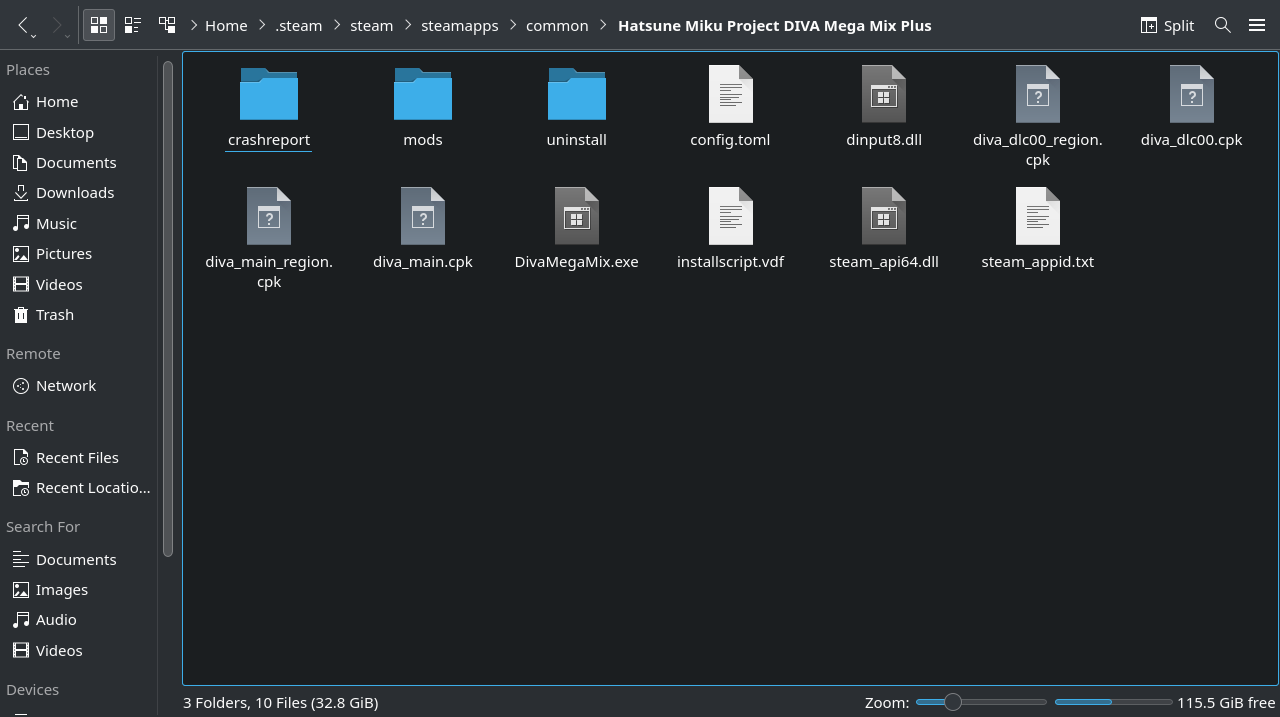The image size is (1280, 717).
Task: Switch to Compact view mode
Action: pos(132,25)
